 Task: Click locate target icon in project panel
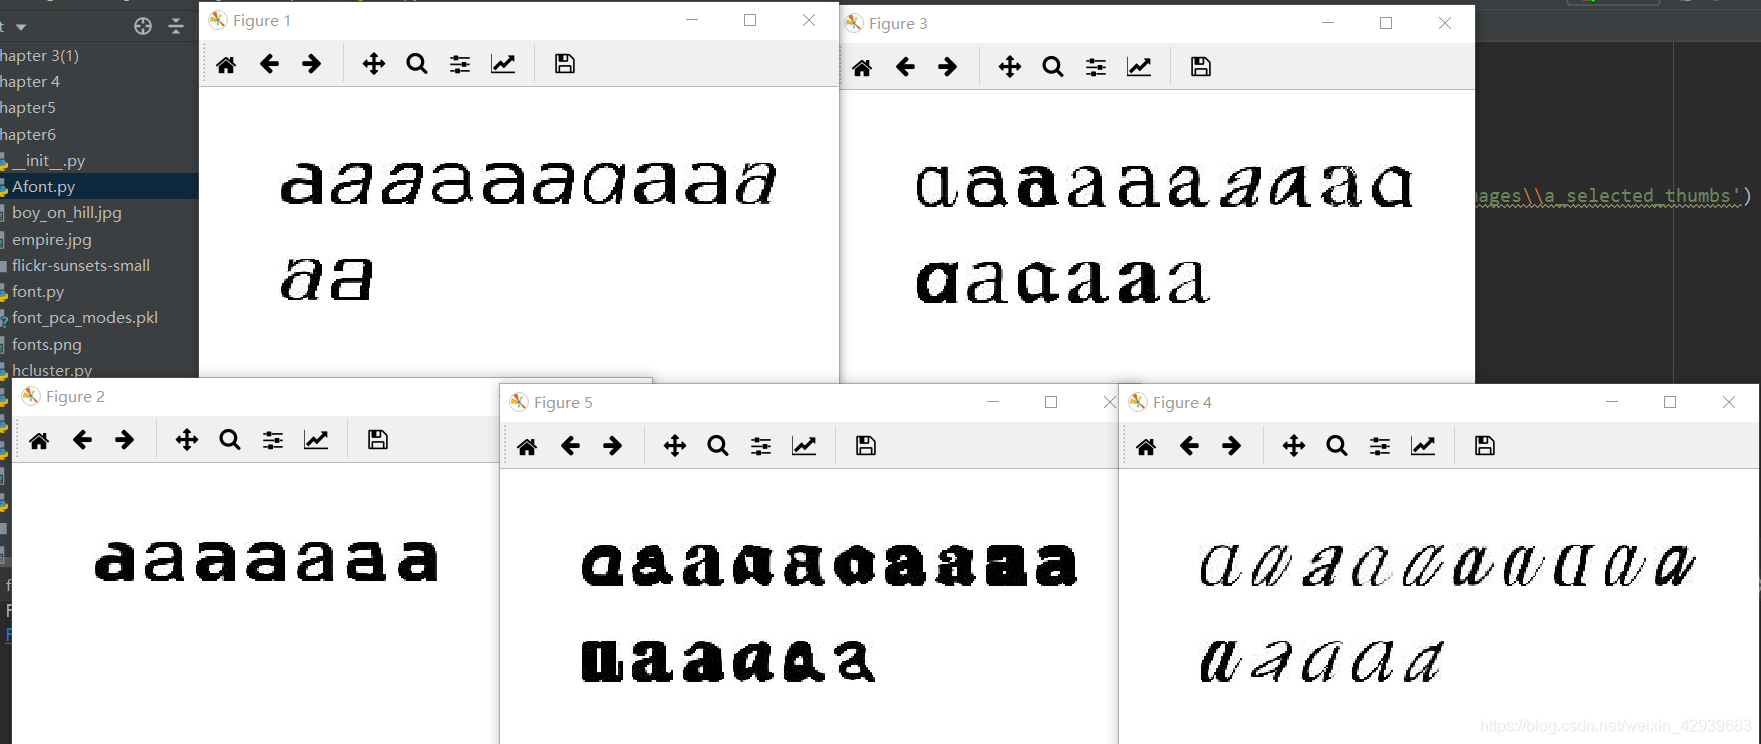tap(143, 27)
